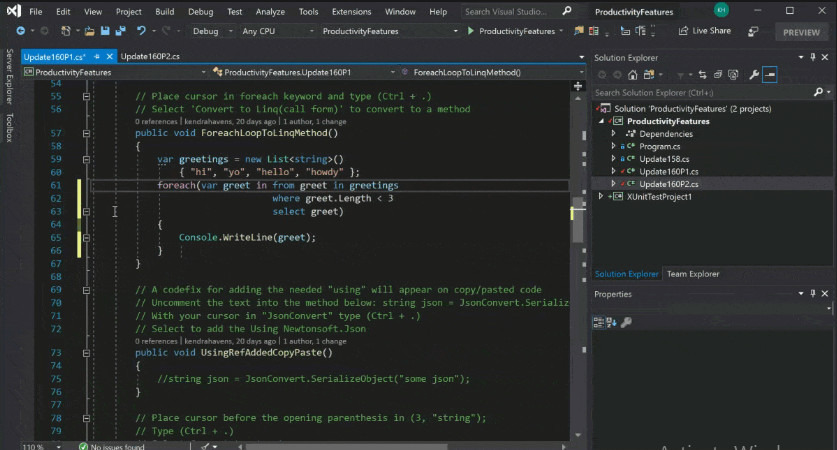Toggle the Preview Selected Items button
The image size is (837, 450).
tap(770, 75)
